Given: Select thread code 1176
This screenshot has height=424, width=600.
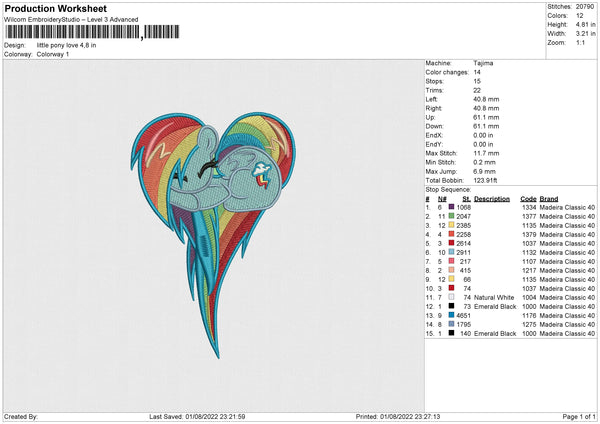Looking at the screenshot, I should (x=529, y=315).
